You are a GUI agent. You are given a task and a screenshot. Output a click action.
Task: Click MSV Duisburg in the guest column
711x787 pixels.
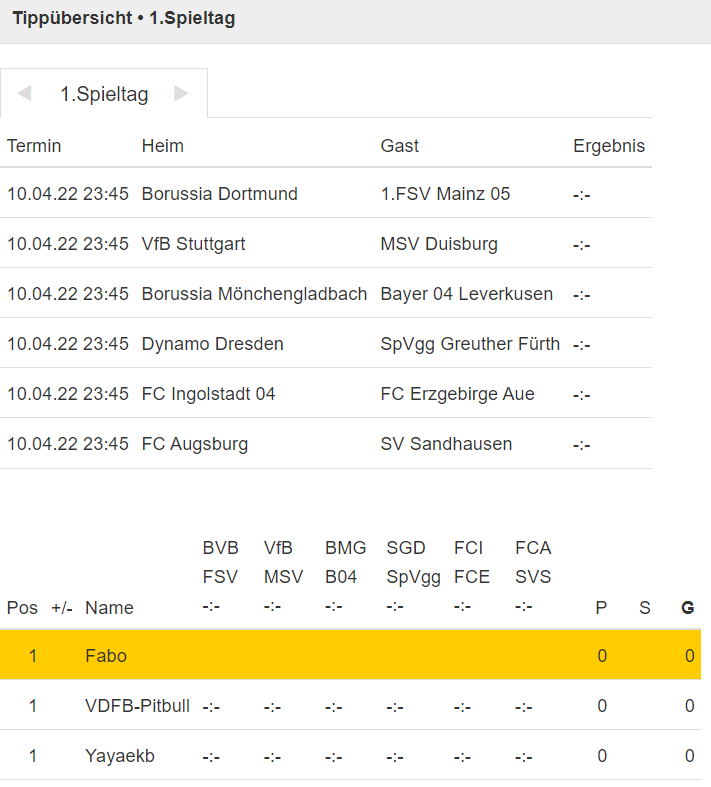439,244
